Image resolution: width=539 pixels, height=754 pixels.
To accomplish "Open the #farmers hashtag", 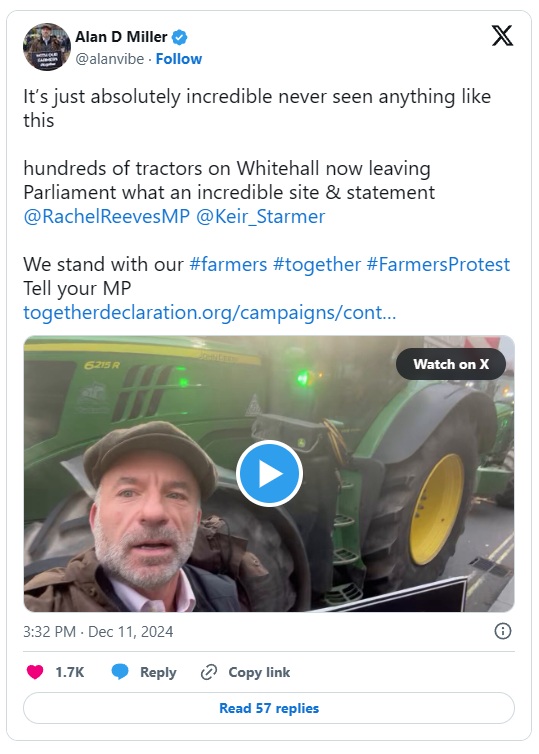I will [x=228, y=264].
